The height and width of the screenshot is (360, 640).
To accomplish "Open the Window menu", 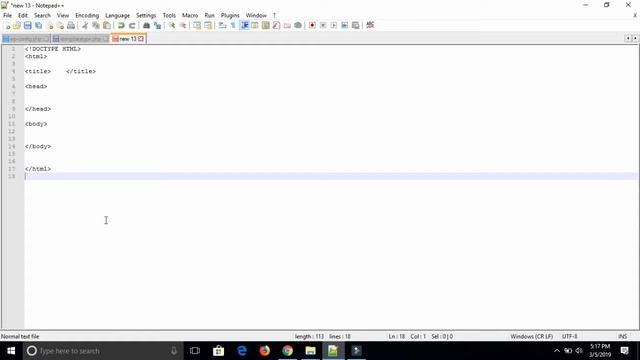I will pos(256,16).
